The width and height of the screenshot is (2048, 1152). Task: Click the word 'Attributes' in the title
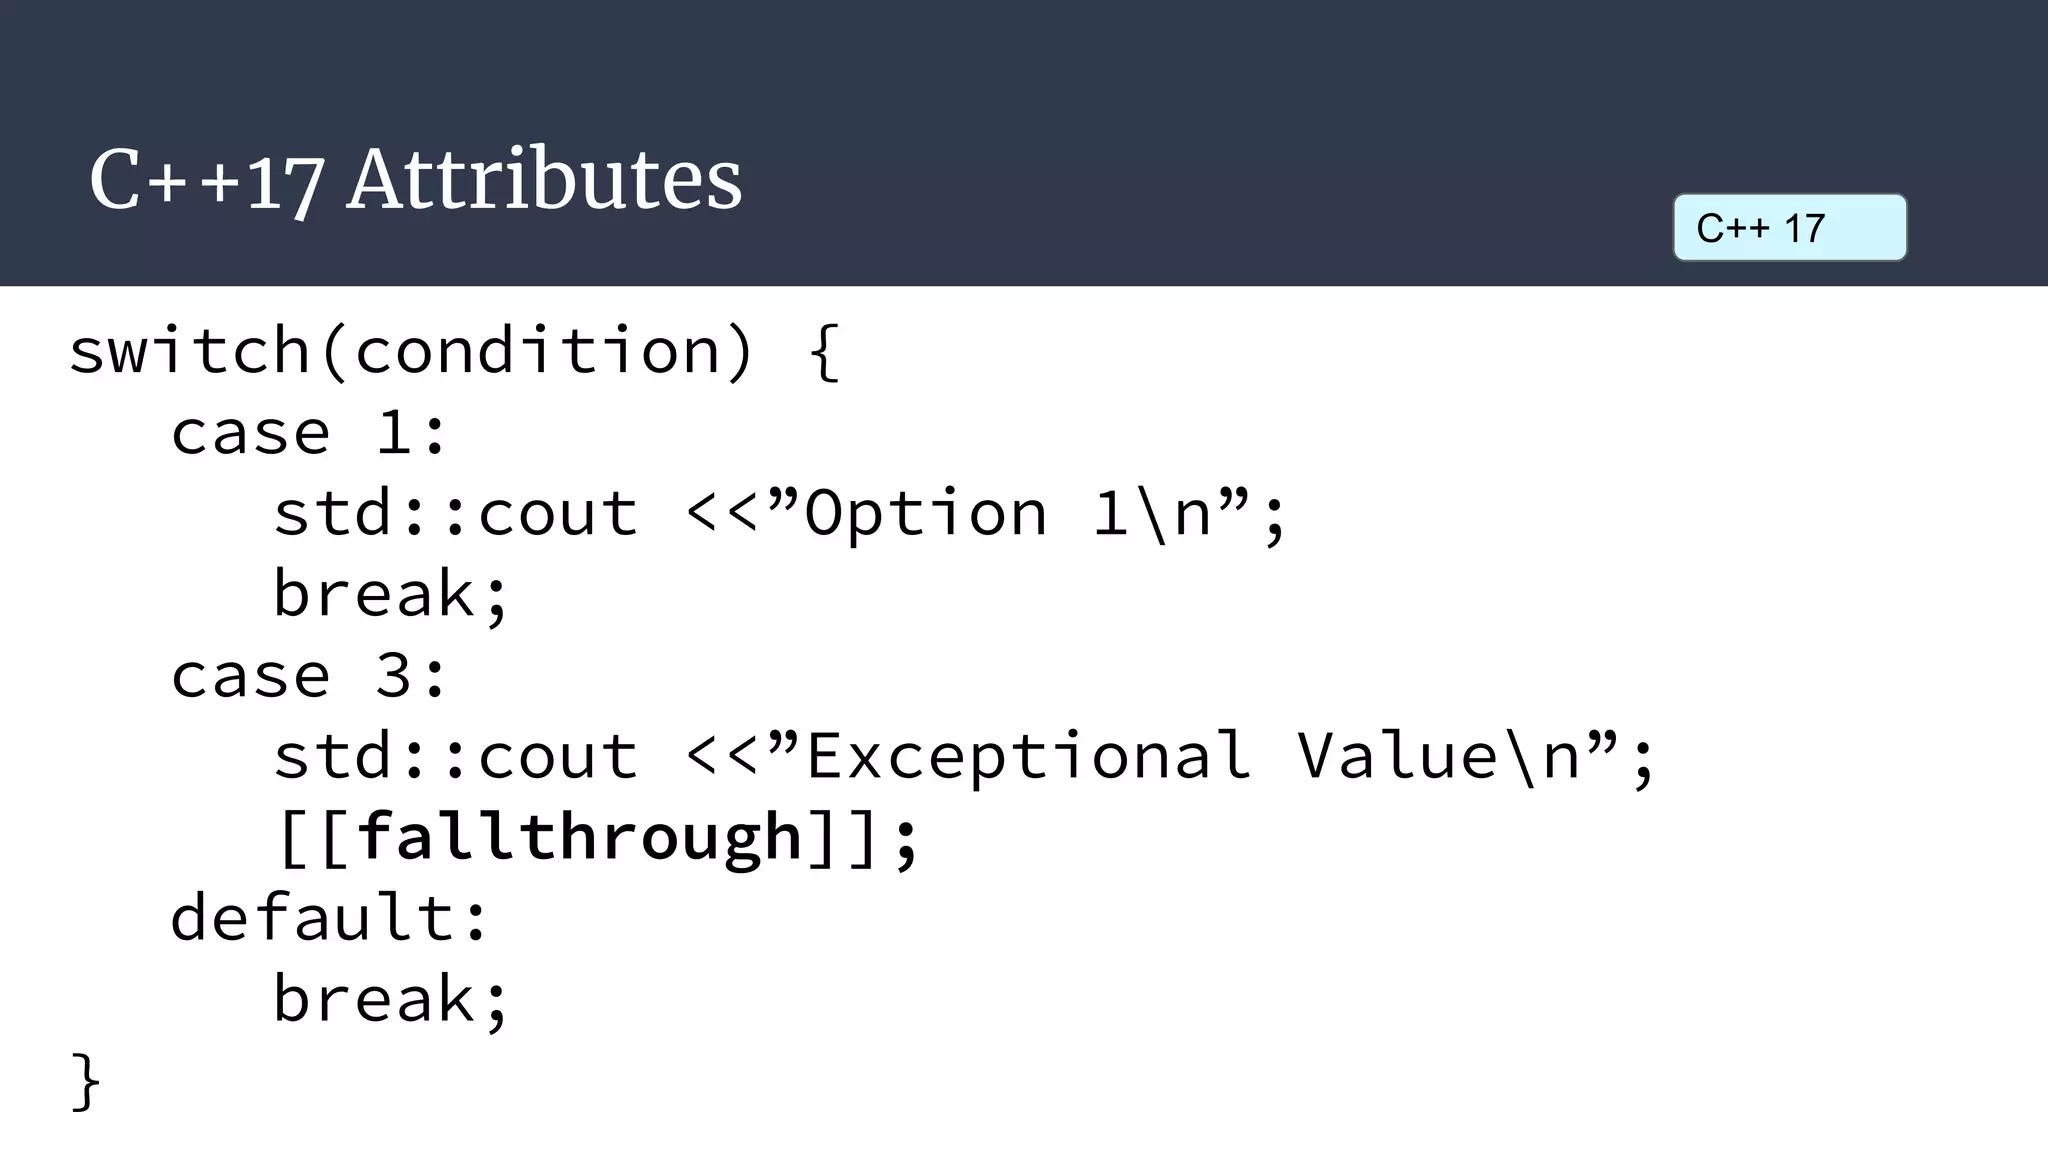[x=544, y=180]
